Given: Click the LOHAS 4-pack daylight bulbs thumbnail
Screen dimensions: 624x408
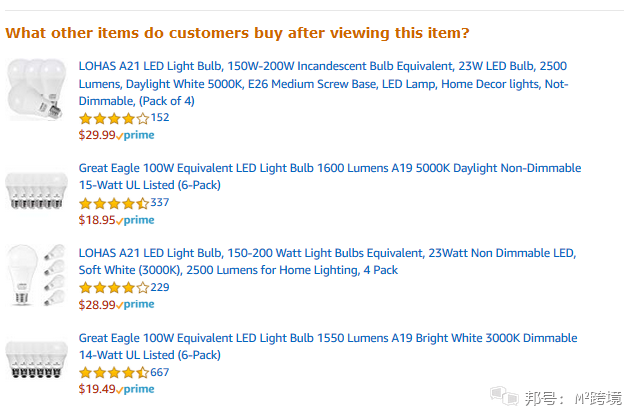Looking at the screenshot, I should tap(36, 89).
